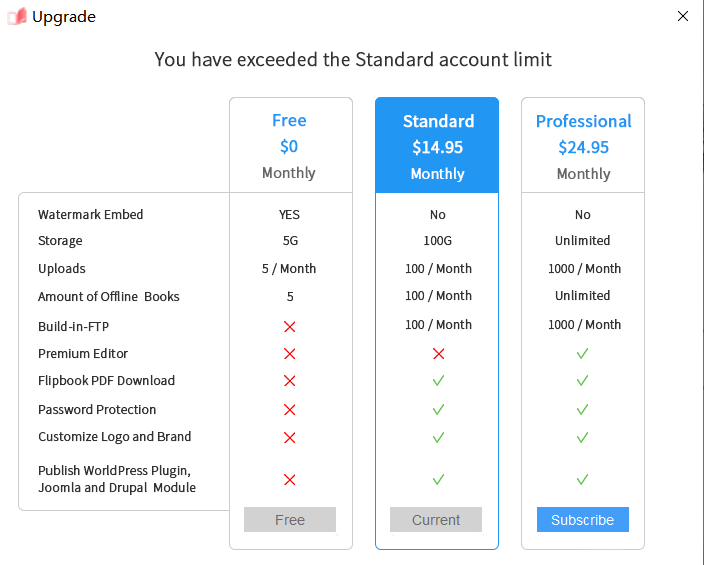Click the Current button under Standard plan
This screenshot has height=565, width=704.
coord(436,520)
